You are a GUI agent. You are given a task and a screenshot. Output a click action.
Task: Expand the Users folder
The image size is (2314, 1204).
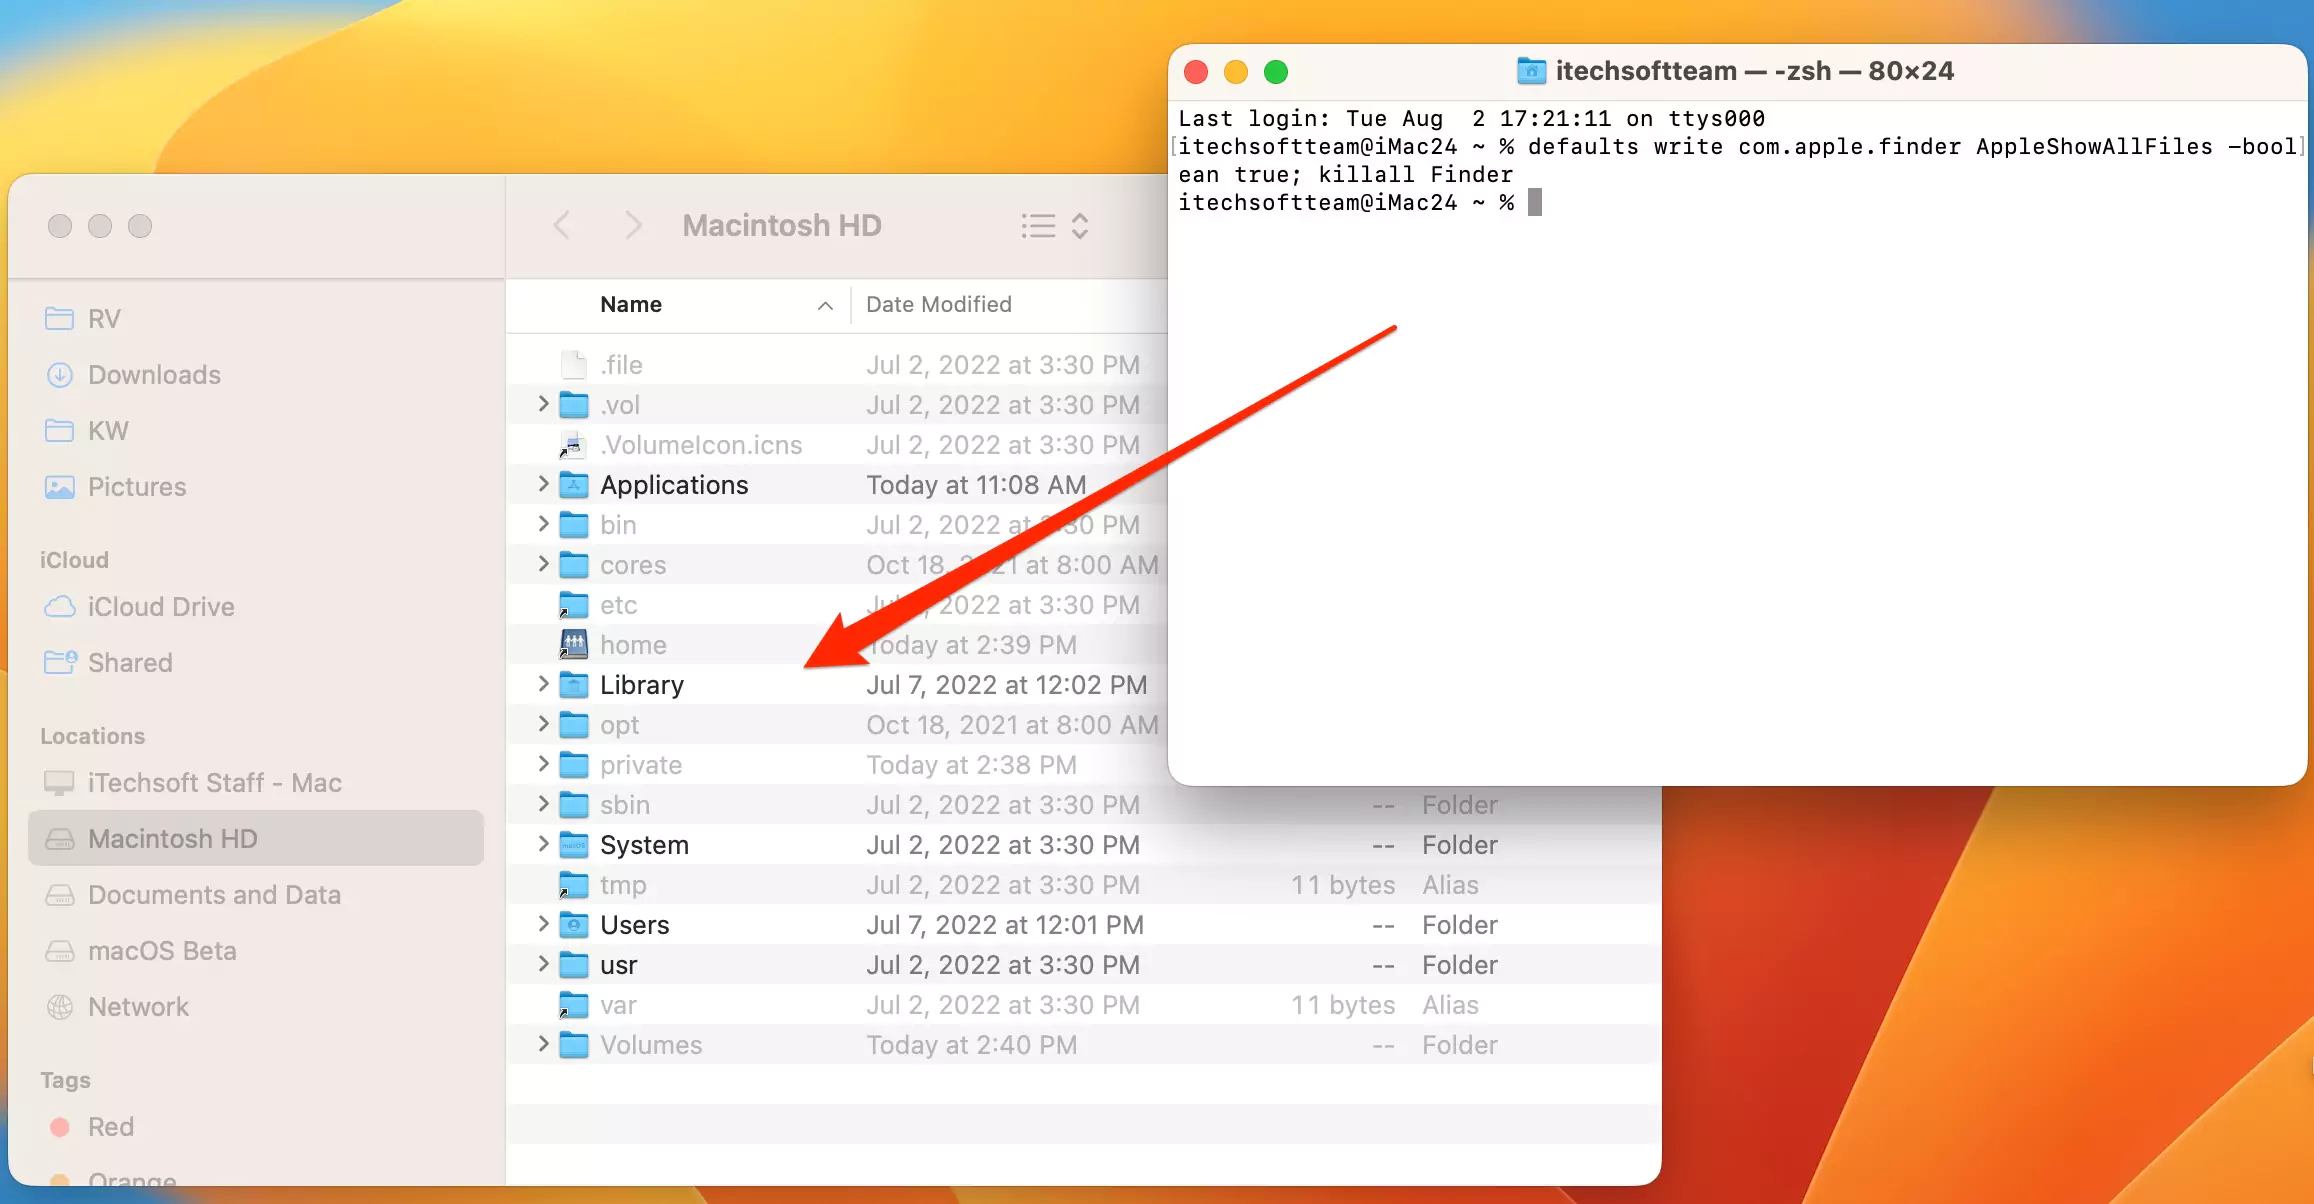click(543, 924)
